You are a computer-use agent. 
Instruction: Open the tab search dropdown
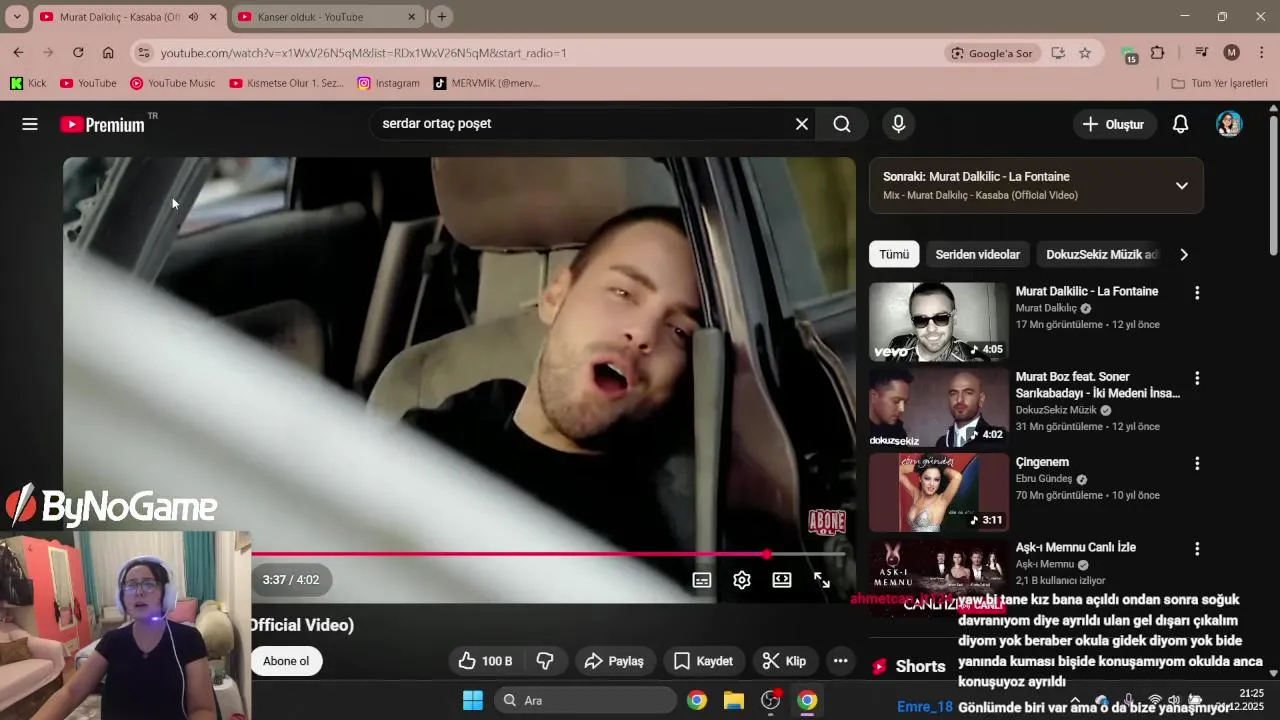pos(17,17)
